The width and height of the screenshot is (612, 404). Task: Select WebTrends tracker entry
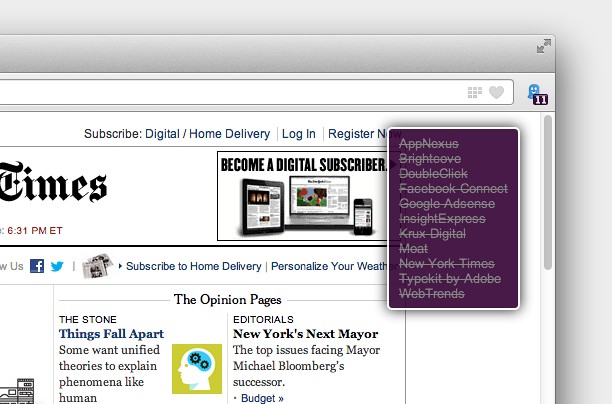click(x=432, y=294)
